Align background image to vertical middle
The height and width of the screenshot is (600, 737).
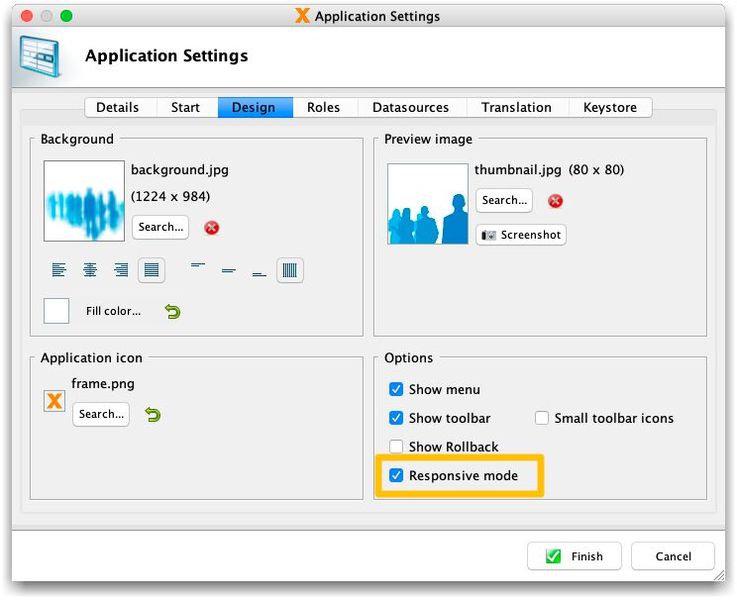pos(228,270)
